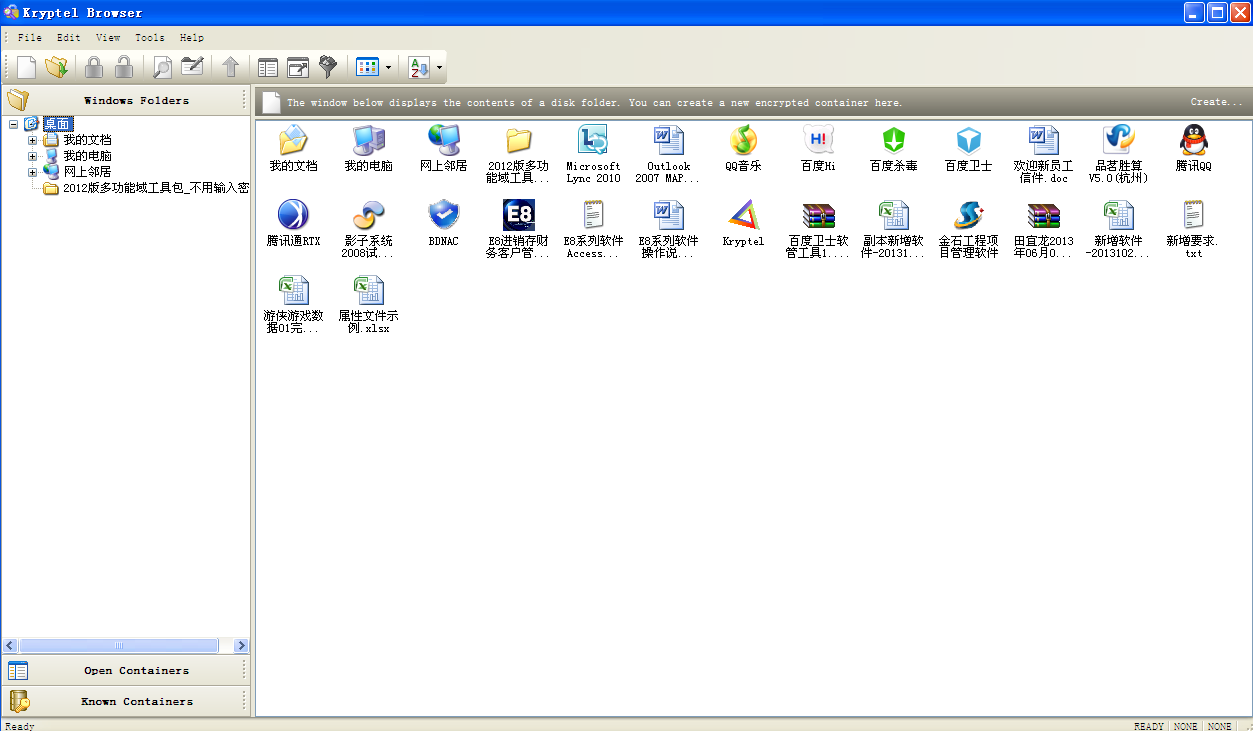Switch to the Open Containers panel
This screenshot has width=1253, height=731.
[125, 670]
